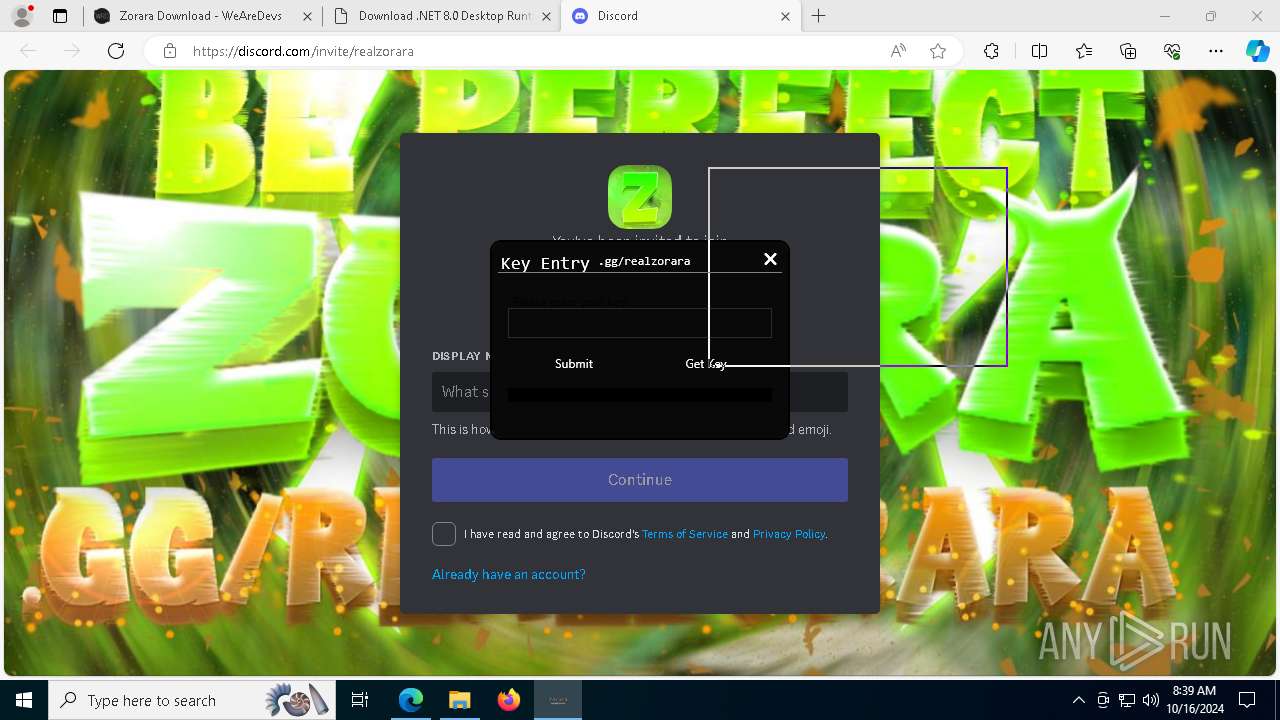Switch to Download .NET 8.0 Desktop tab
This screenshot has height=720, width=1280.
click(444, 16)
